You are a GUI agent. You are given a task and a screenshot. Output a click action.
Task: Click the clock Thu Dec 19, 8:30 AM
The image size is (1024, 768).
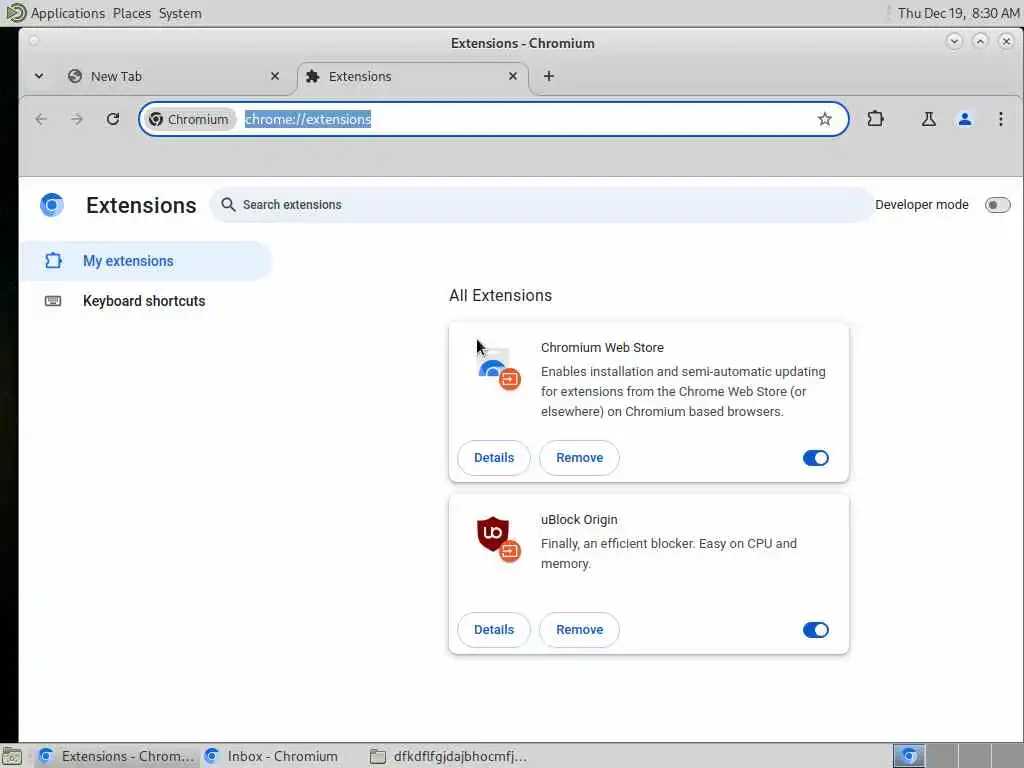pos(957,13)
